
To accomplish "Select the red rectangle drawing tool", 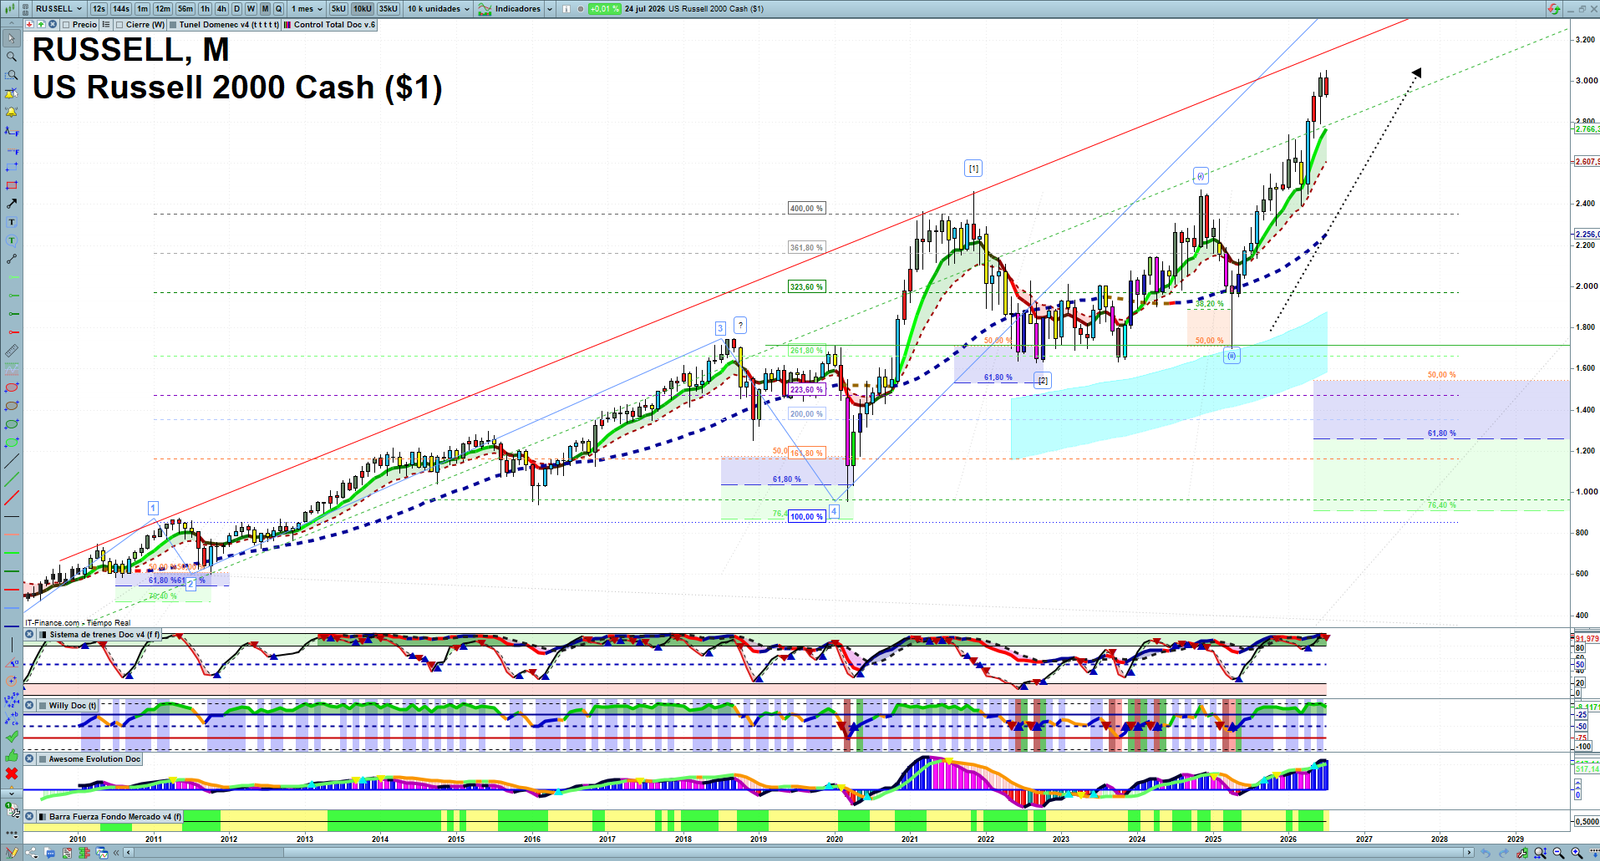I will [12, 185].
